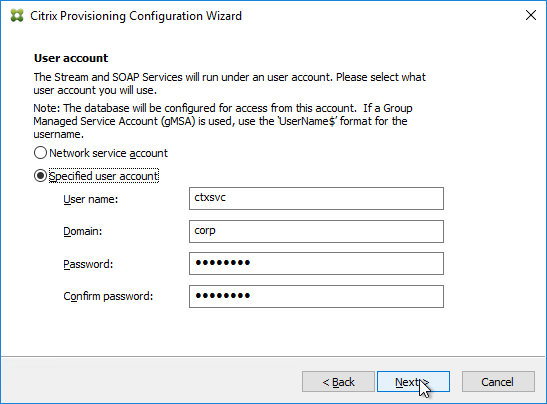This screenshot has width=547, height=404.
Task: Proceed with the Next button
Action: tap(413, 382)
